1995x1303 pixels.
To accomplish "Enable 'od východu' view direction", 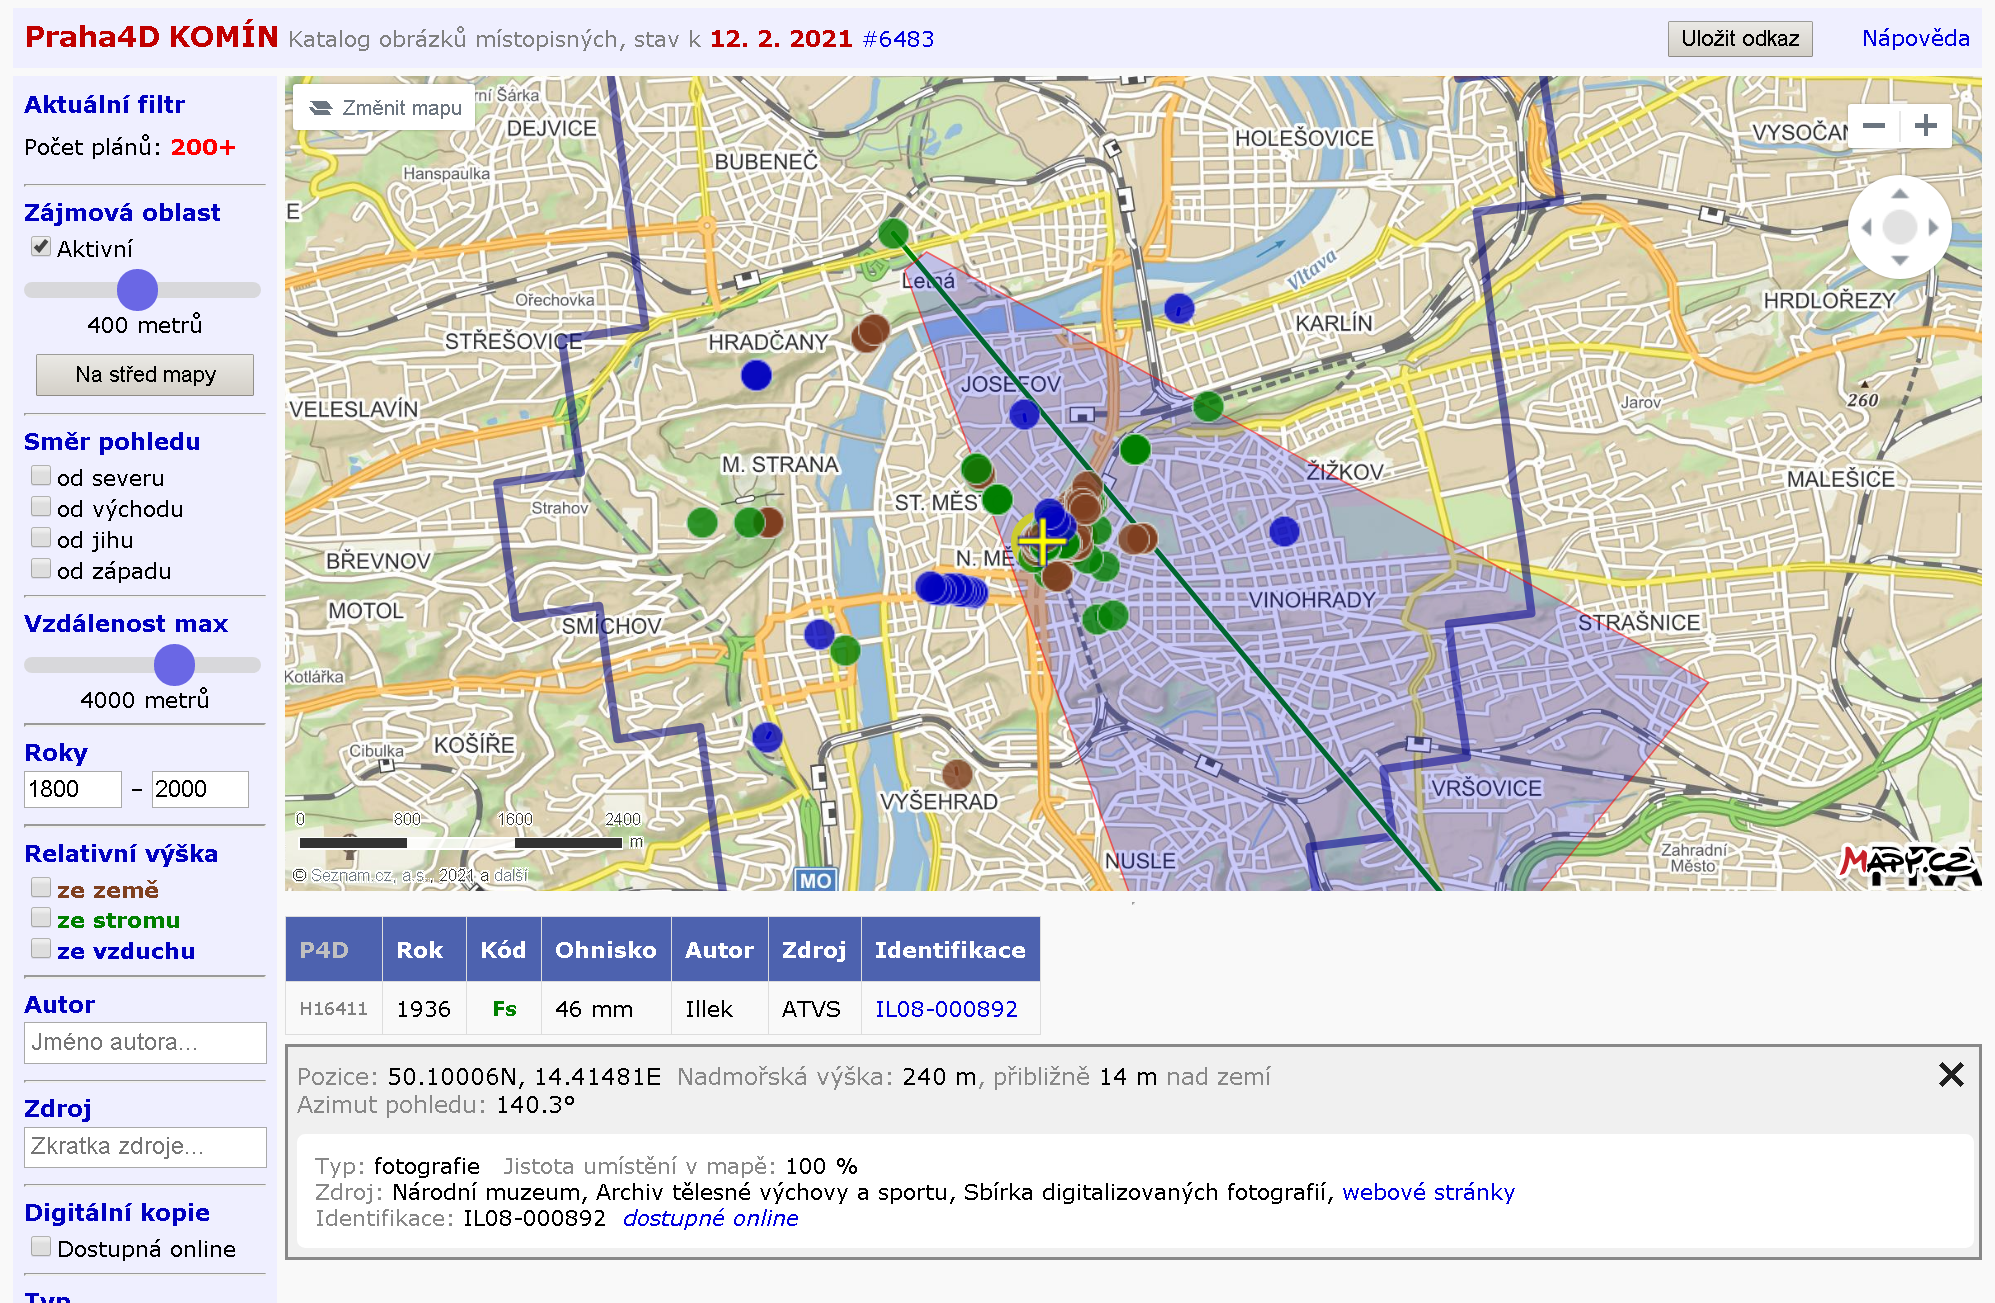I will 41,507.
